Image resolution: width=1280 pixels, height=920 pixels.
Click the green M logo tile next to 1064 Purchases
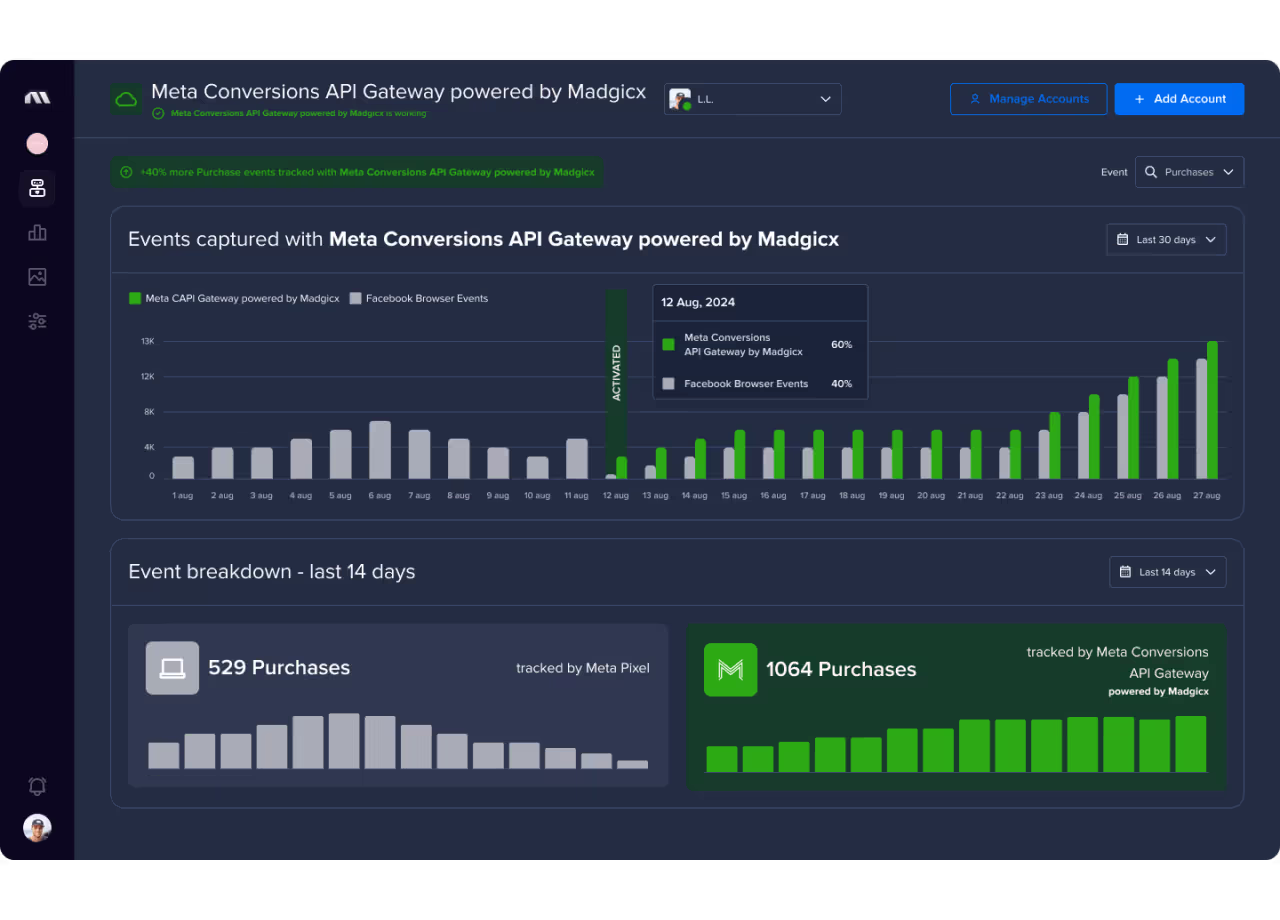[730, 670]
